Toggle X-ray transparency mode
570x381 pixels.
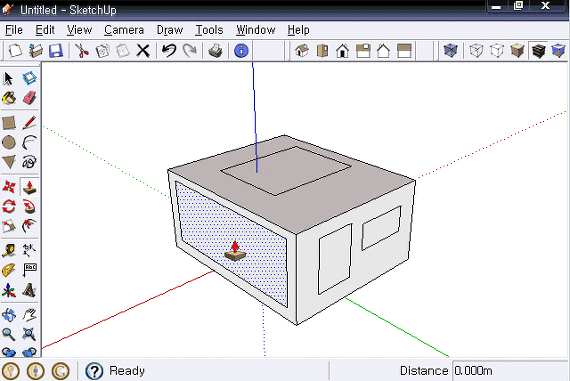[450, 51]
